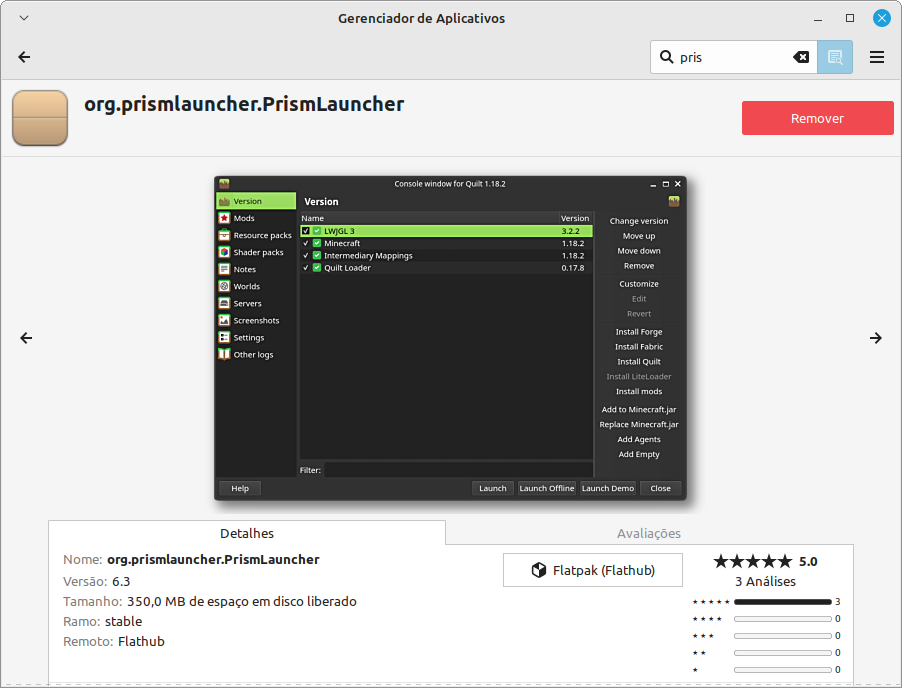Enlarge the Console window screenshot thumbnail
The width and height of the screenshot is (902, 688).
coord(450,338)
